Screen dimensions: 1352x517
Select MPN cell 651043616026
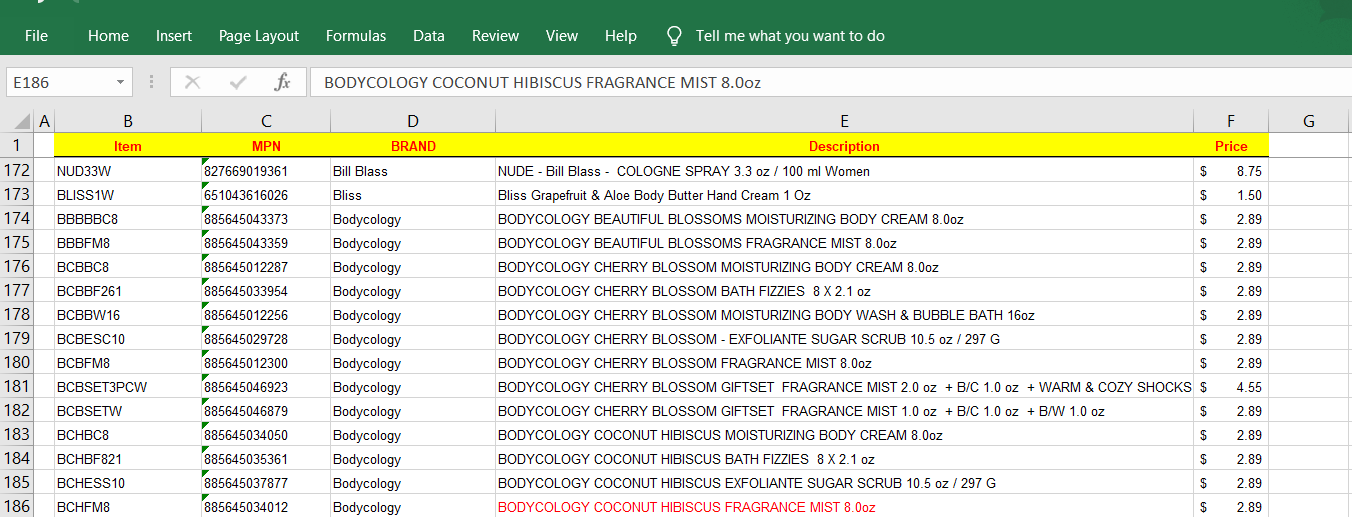click(x=266, y=195)
